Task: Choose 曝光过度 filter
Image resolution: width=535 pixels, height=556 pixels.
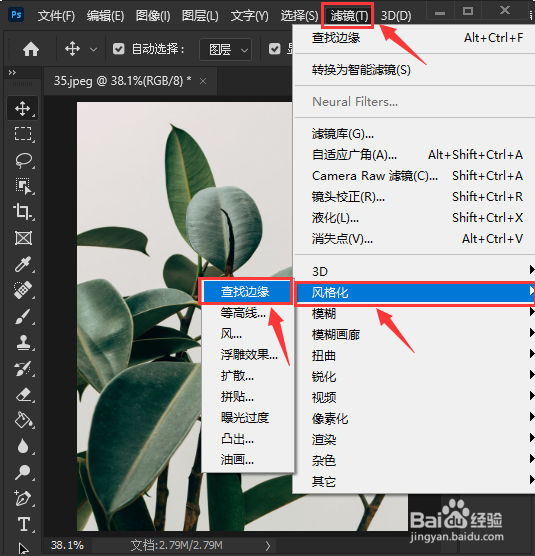Action: point(248,418)
